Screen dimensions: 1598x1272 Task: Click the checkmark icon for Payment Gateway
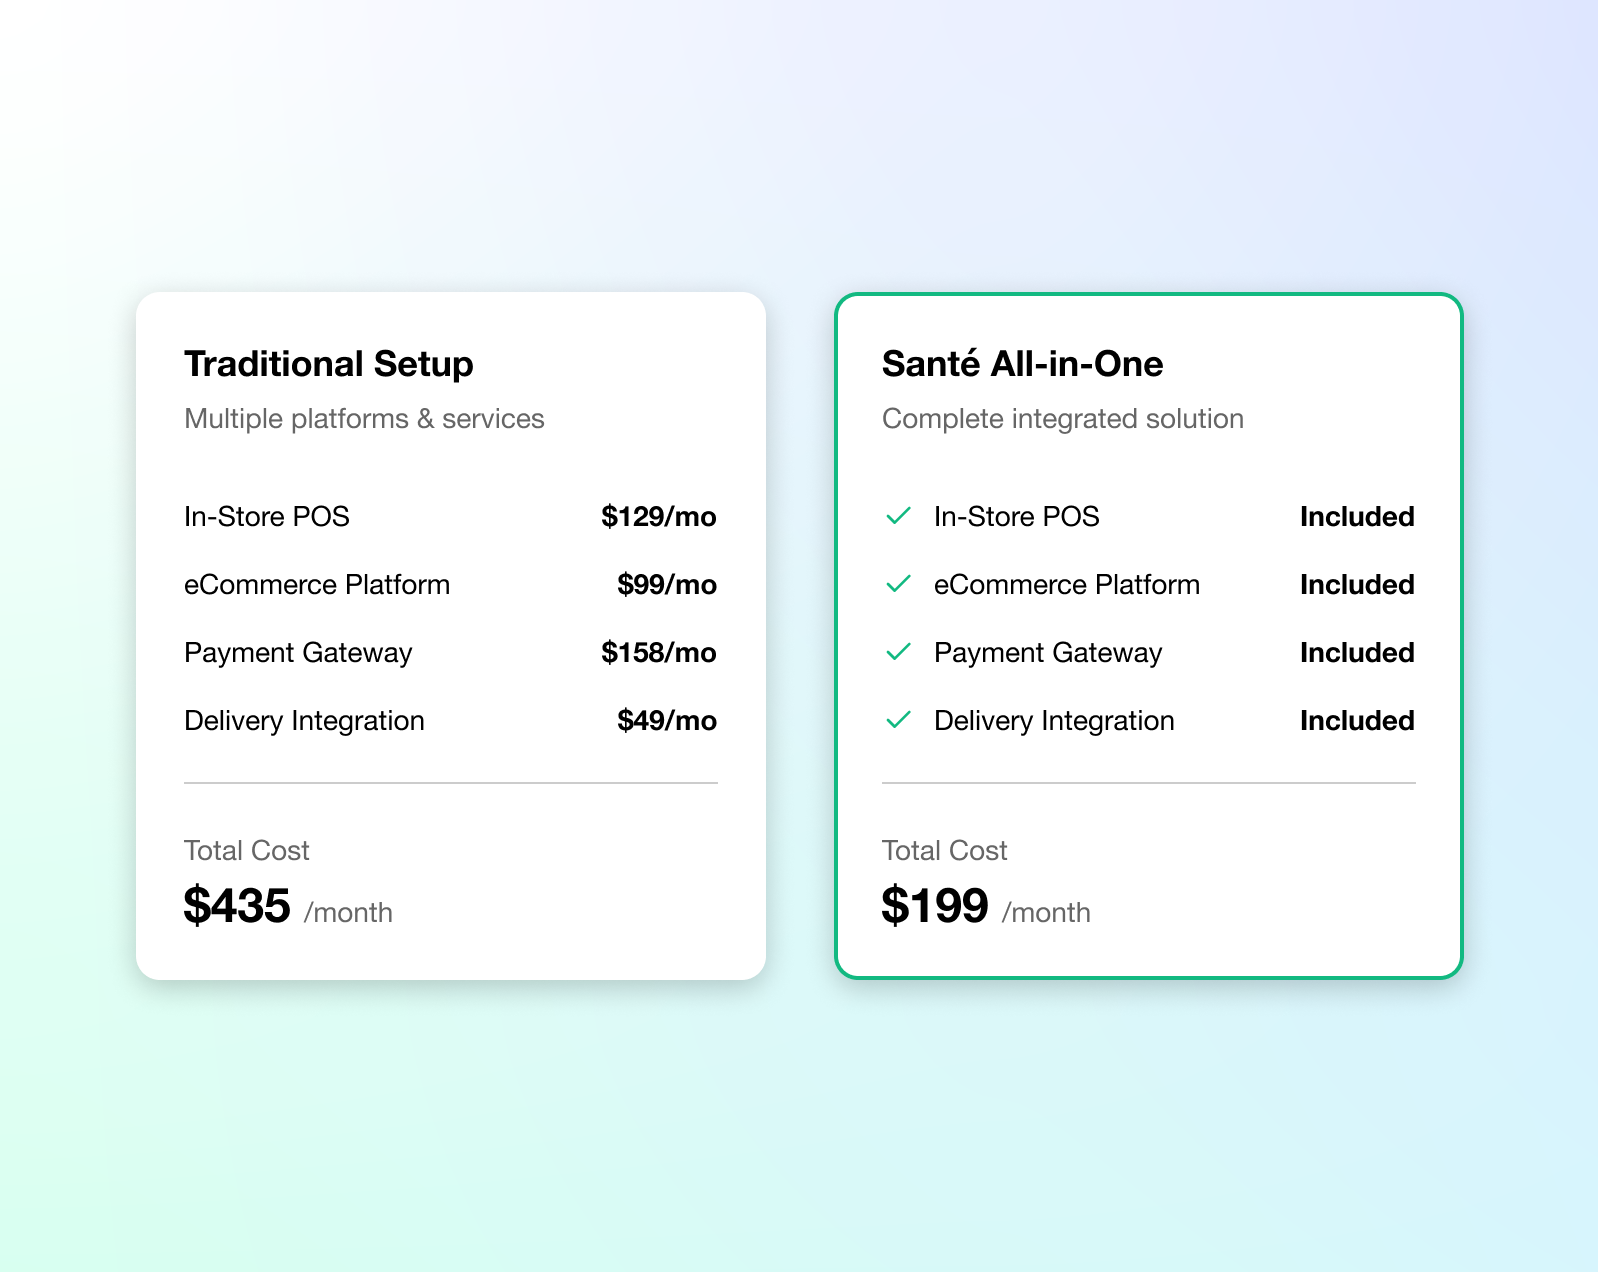[x=898, y=652]
